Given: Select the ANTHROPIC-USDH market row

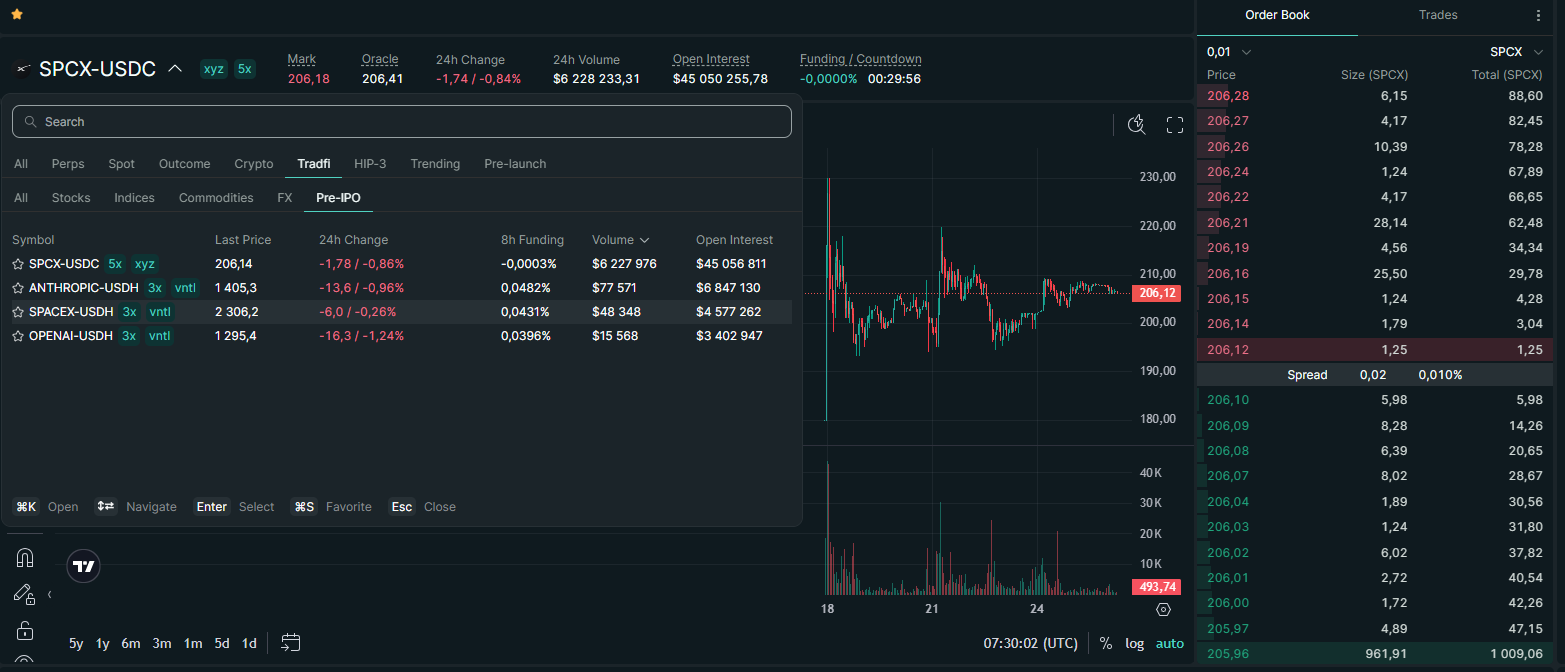Looking at the screenshot, I should [402, 288].
